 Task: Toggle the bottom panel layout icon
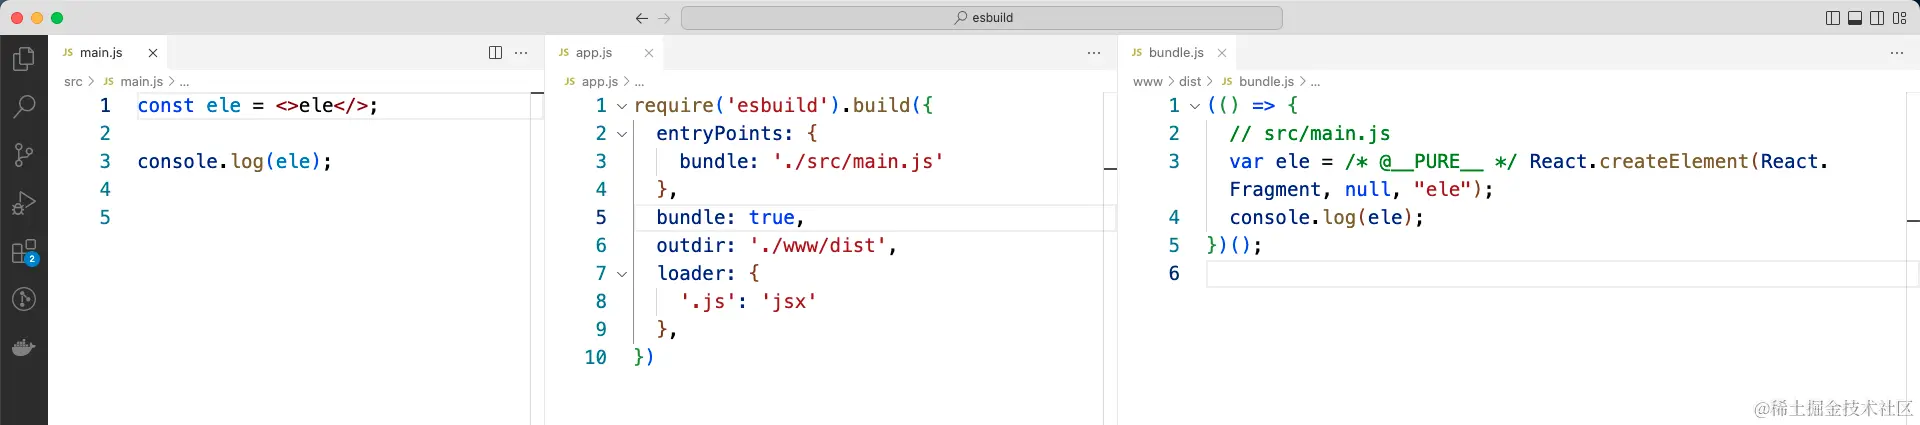1855,18
